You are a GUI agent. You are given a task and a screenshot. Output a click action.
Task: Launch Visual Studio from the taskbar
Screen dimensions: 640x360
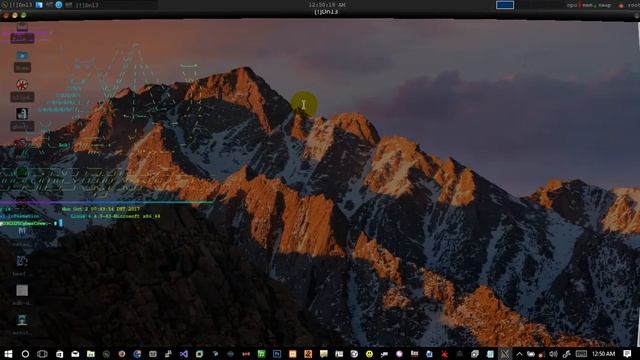coord(184,354)
